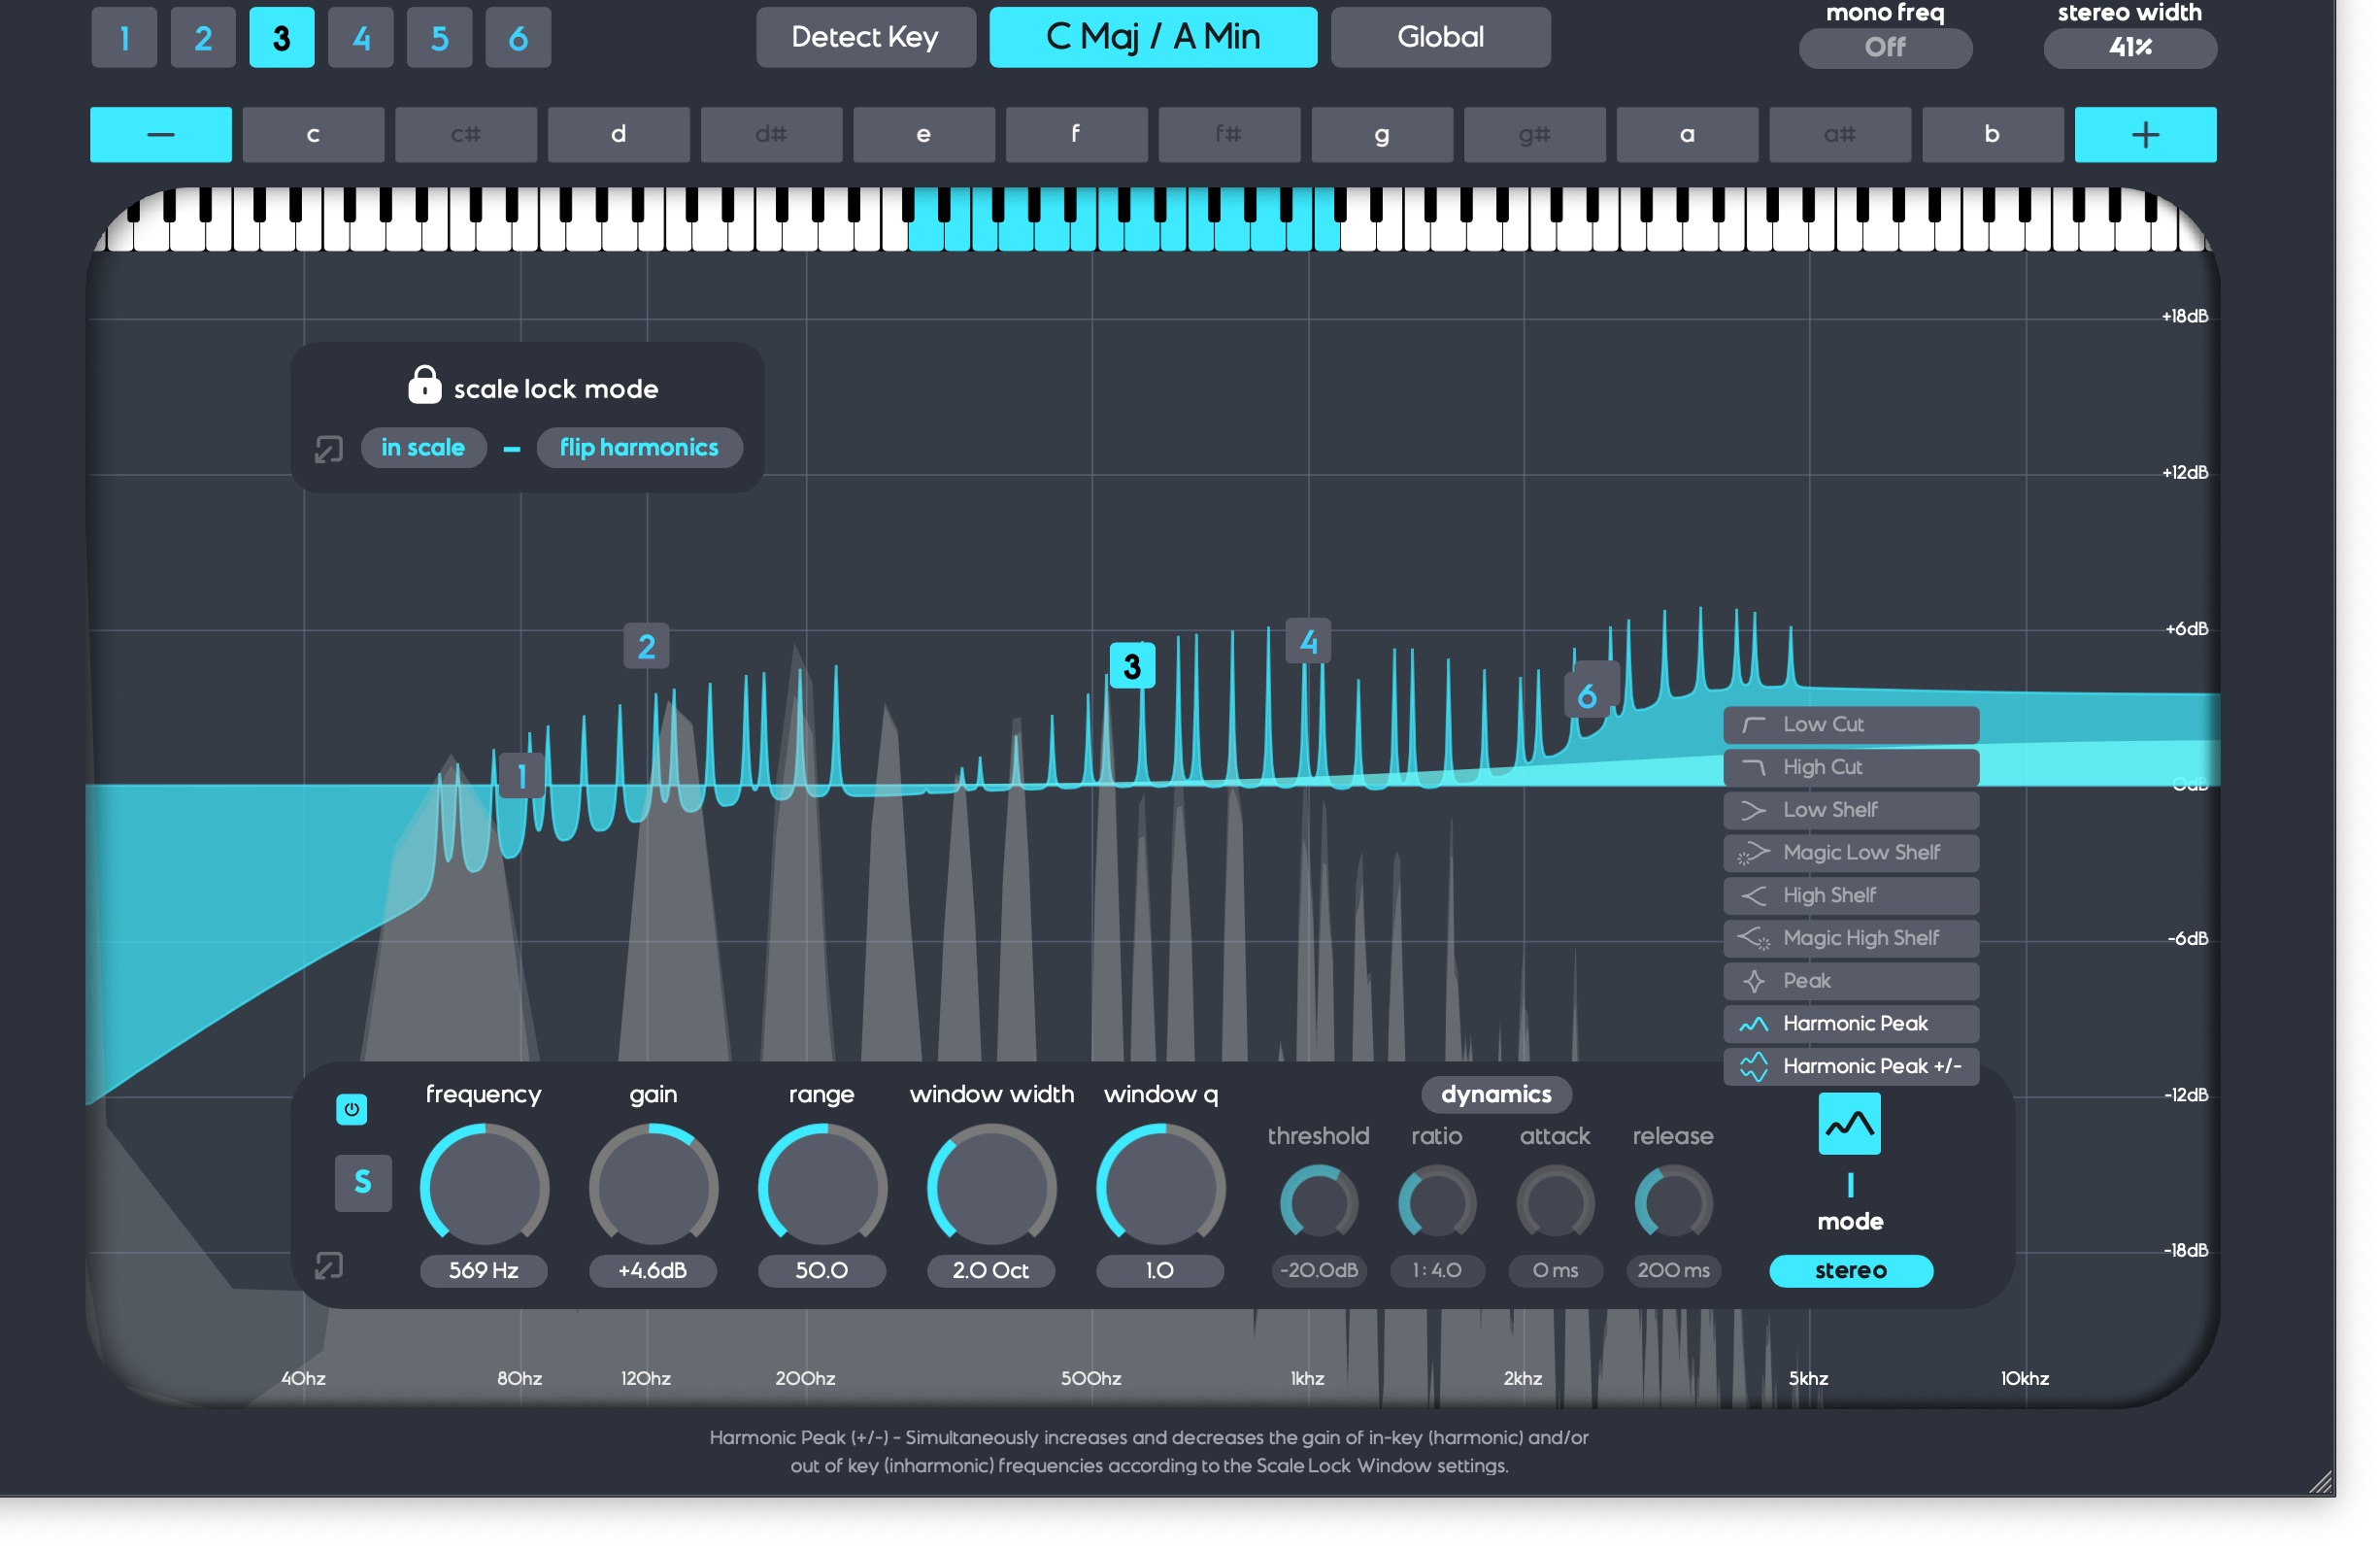
Task: Open the Global scope dropdown
Action: coord(1440,37)
